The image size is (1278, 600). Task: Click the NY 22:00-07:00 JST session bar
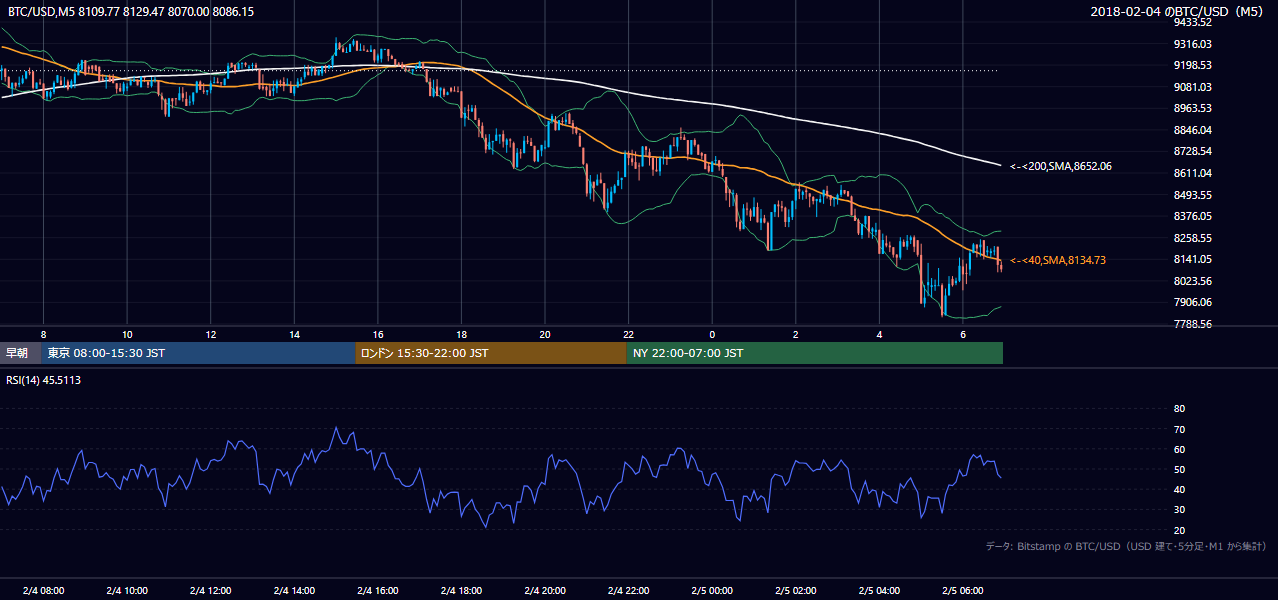815,353
